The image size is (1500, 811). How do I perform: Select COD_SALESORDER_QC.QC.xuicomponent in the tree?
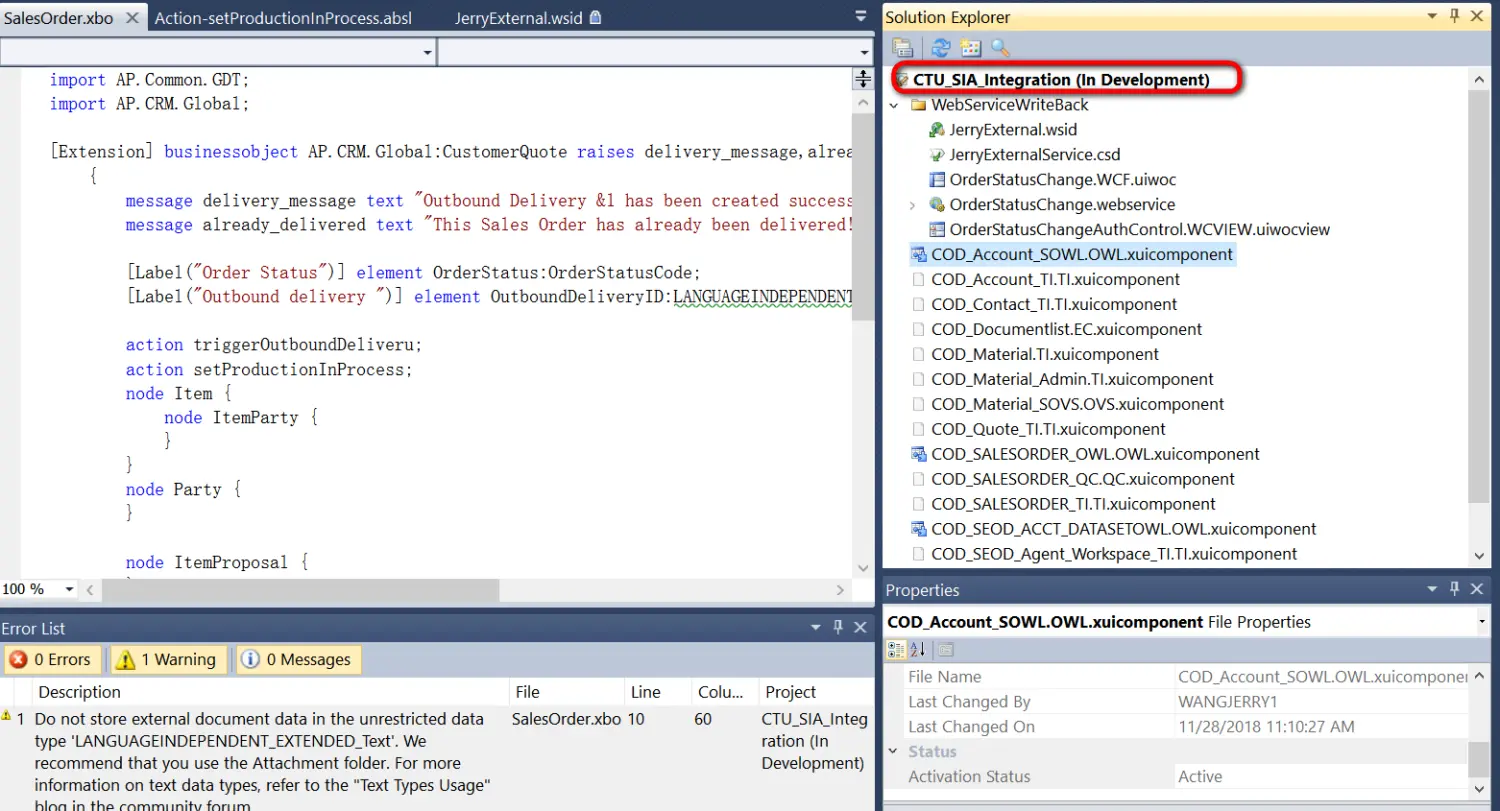pyautogui.click(x=1083, y=479)
